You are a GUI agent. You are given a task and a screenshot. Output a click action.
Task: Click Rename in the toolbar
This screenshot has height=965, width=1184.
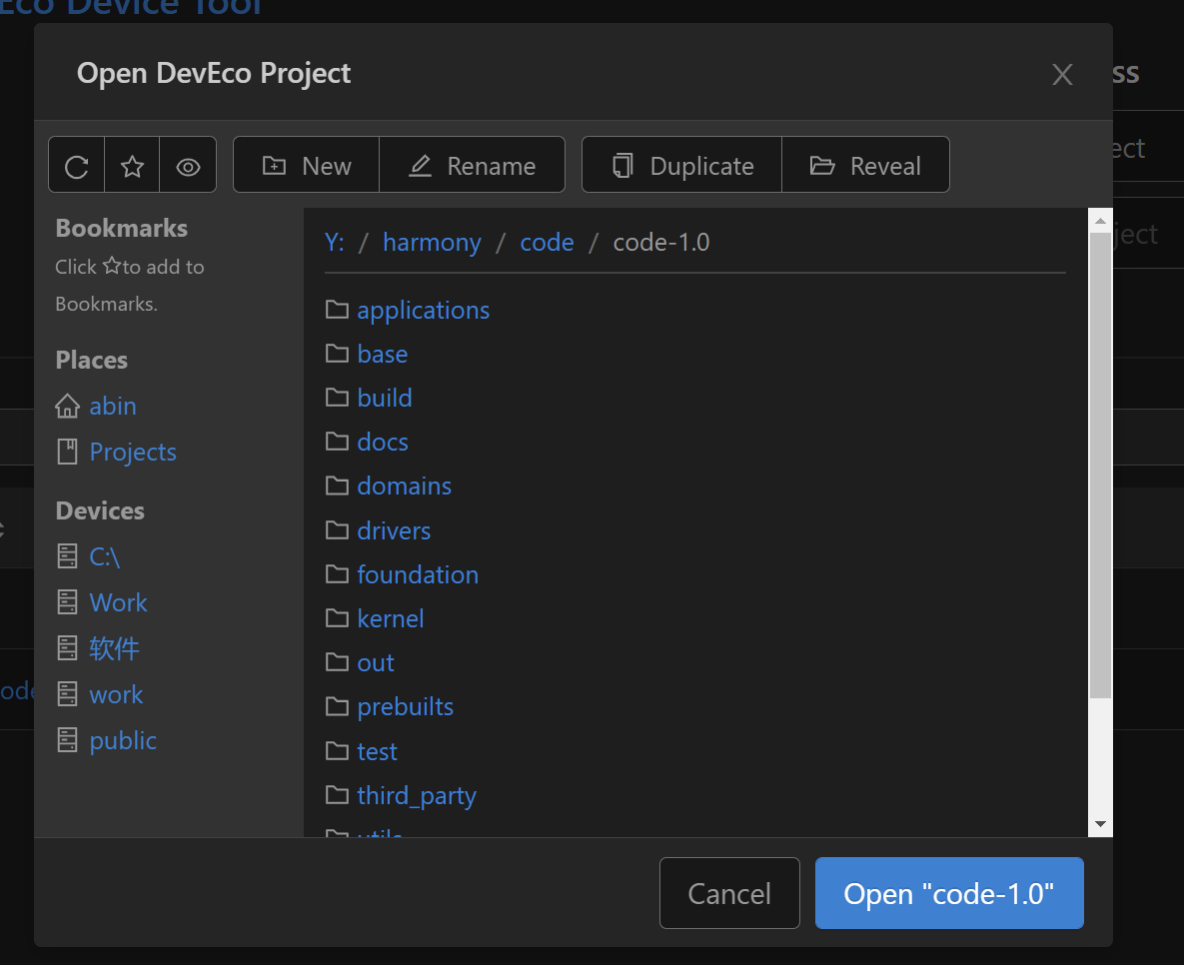pos(472,166)
